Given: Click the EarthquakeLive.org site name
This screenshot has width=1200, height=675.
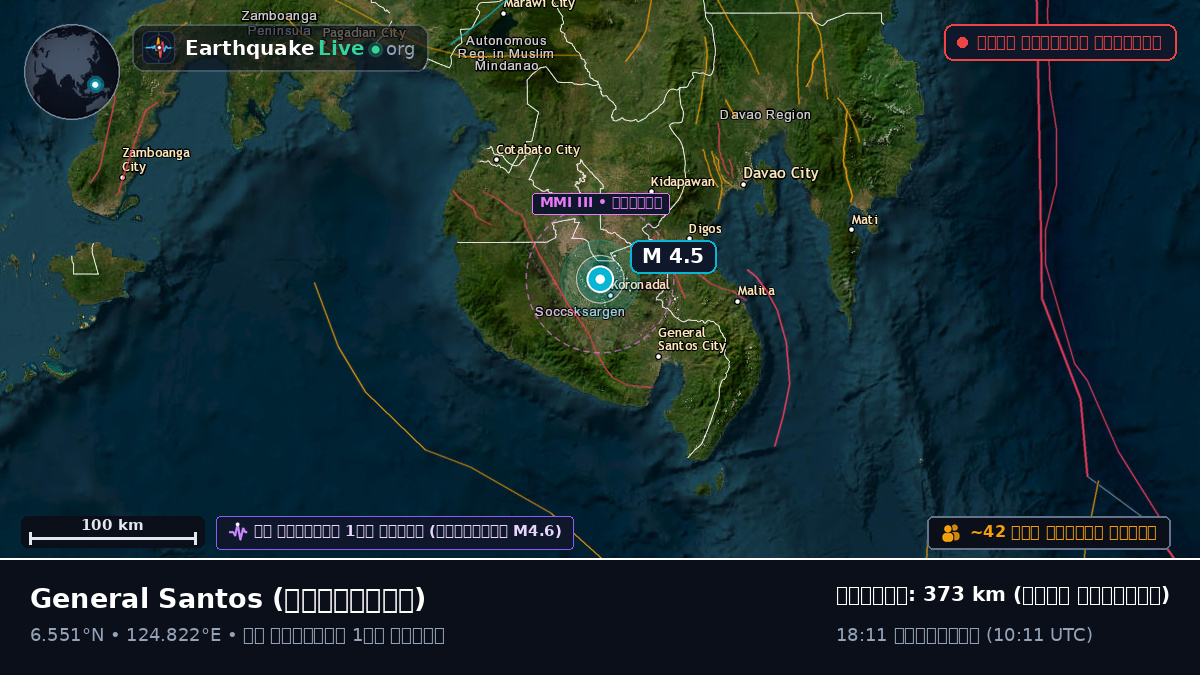Looking at the screenshot, I should [300, 48].
